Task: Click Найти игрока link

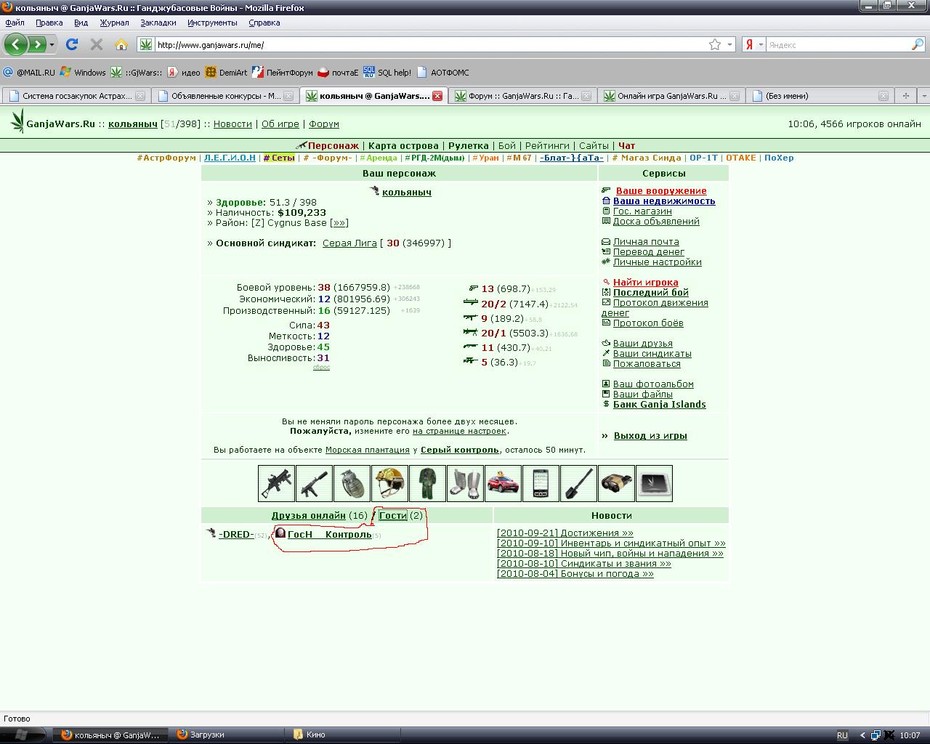Action: 645,282
